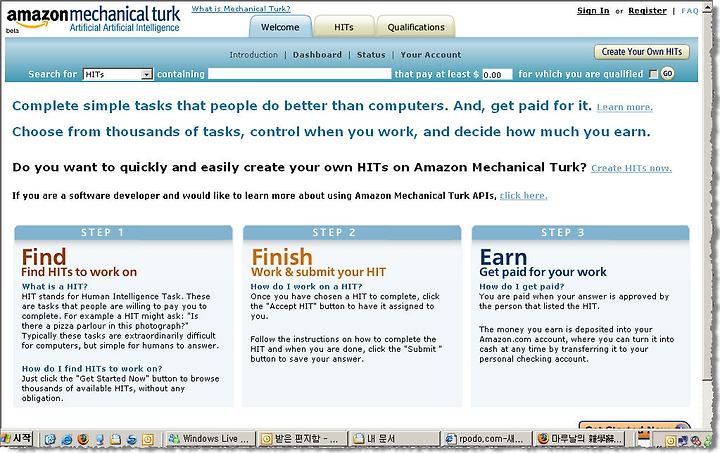
Task: Switch to the '내 문서' taskbar window
Action: click(x=393, y=439)
